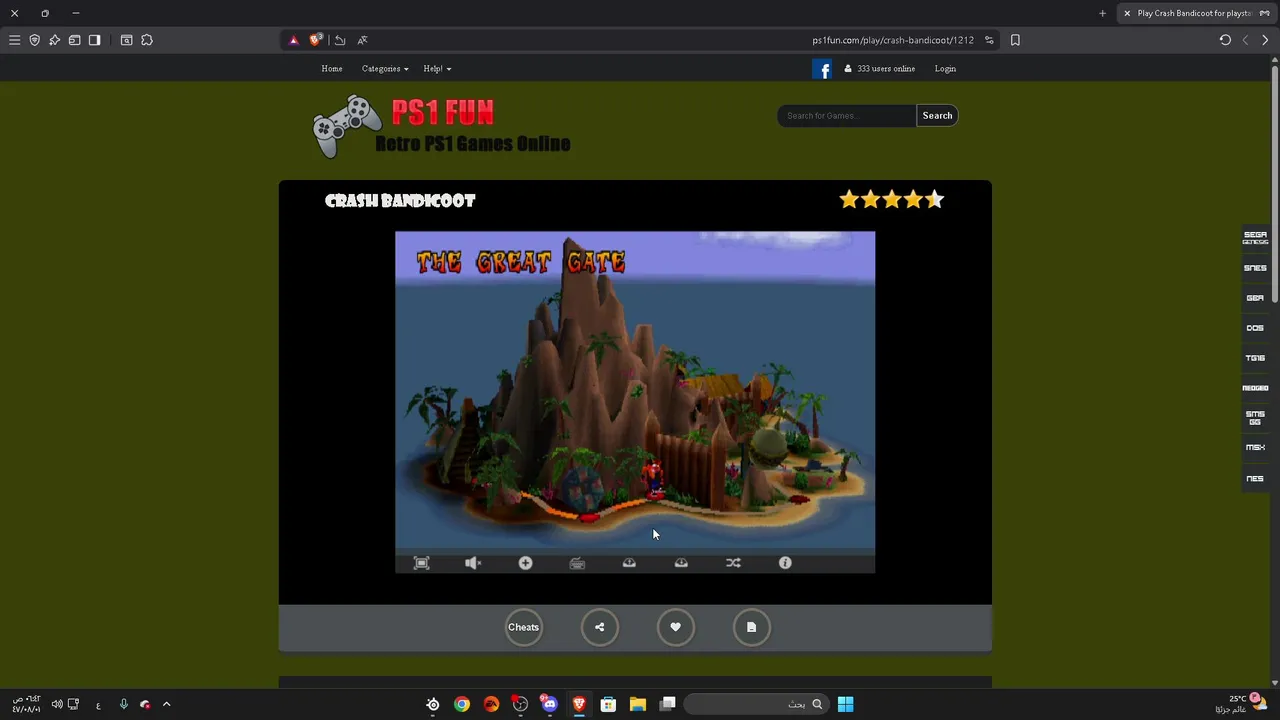Screen dimensions: 1280x720
Task: Click the sparkle icon in browser toolbar
Action: point(54,40)
